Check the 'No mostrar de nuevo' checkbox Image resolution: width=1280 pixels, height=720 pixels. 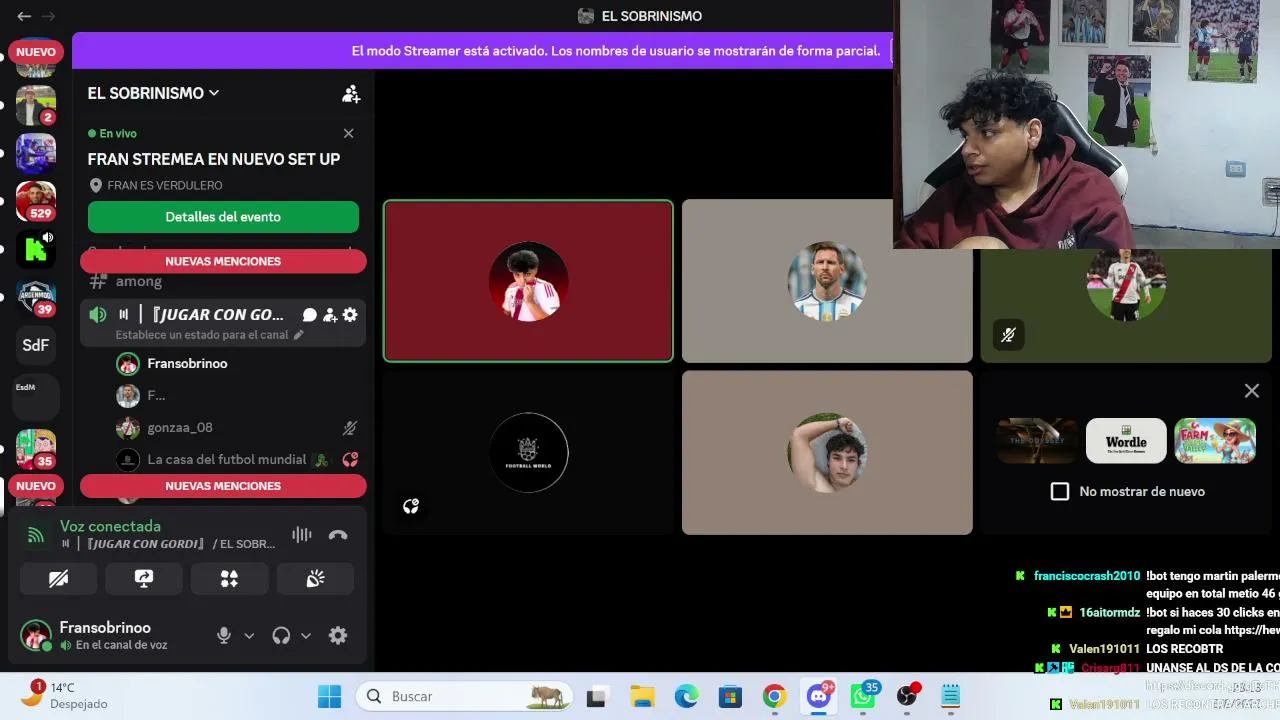[1060, 491]
